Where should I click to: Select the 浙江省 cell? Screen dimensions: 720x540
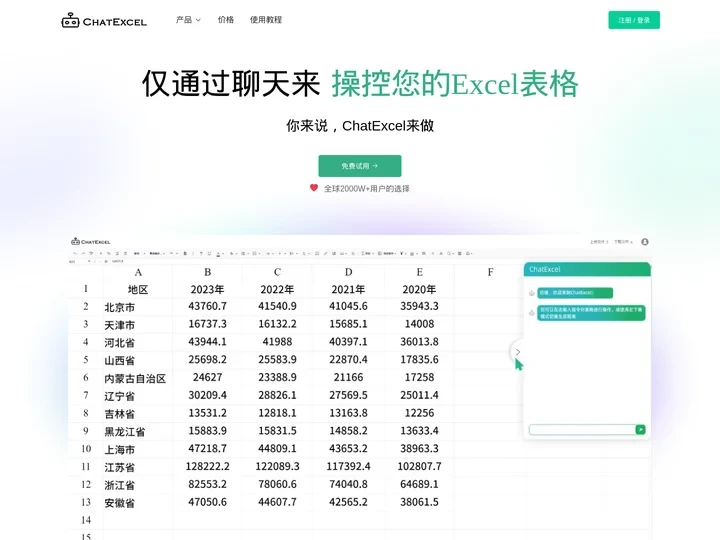coord(138,485)
